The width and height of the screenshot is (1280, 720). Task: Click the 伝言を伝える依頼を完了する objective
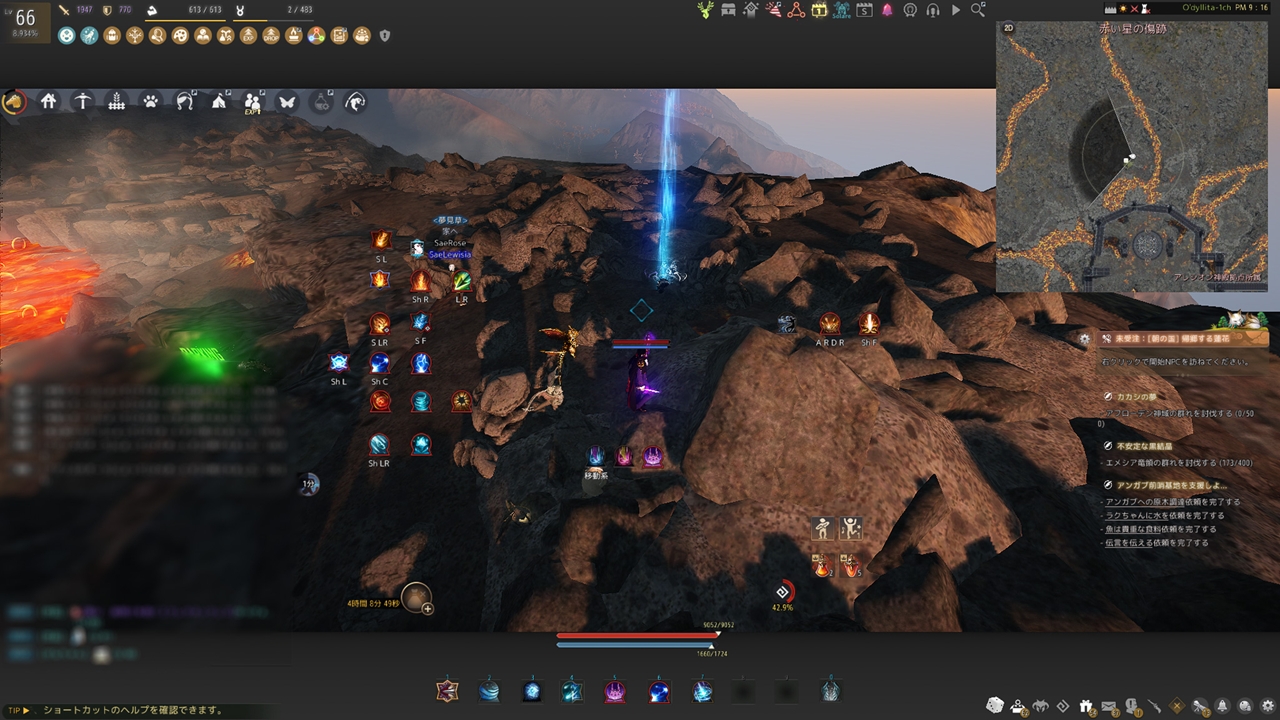[x=1156, y=543]
